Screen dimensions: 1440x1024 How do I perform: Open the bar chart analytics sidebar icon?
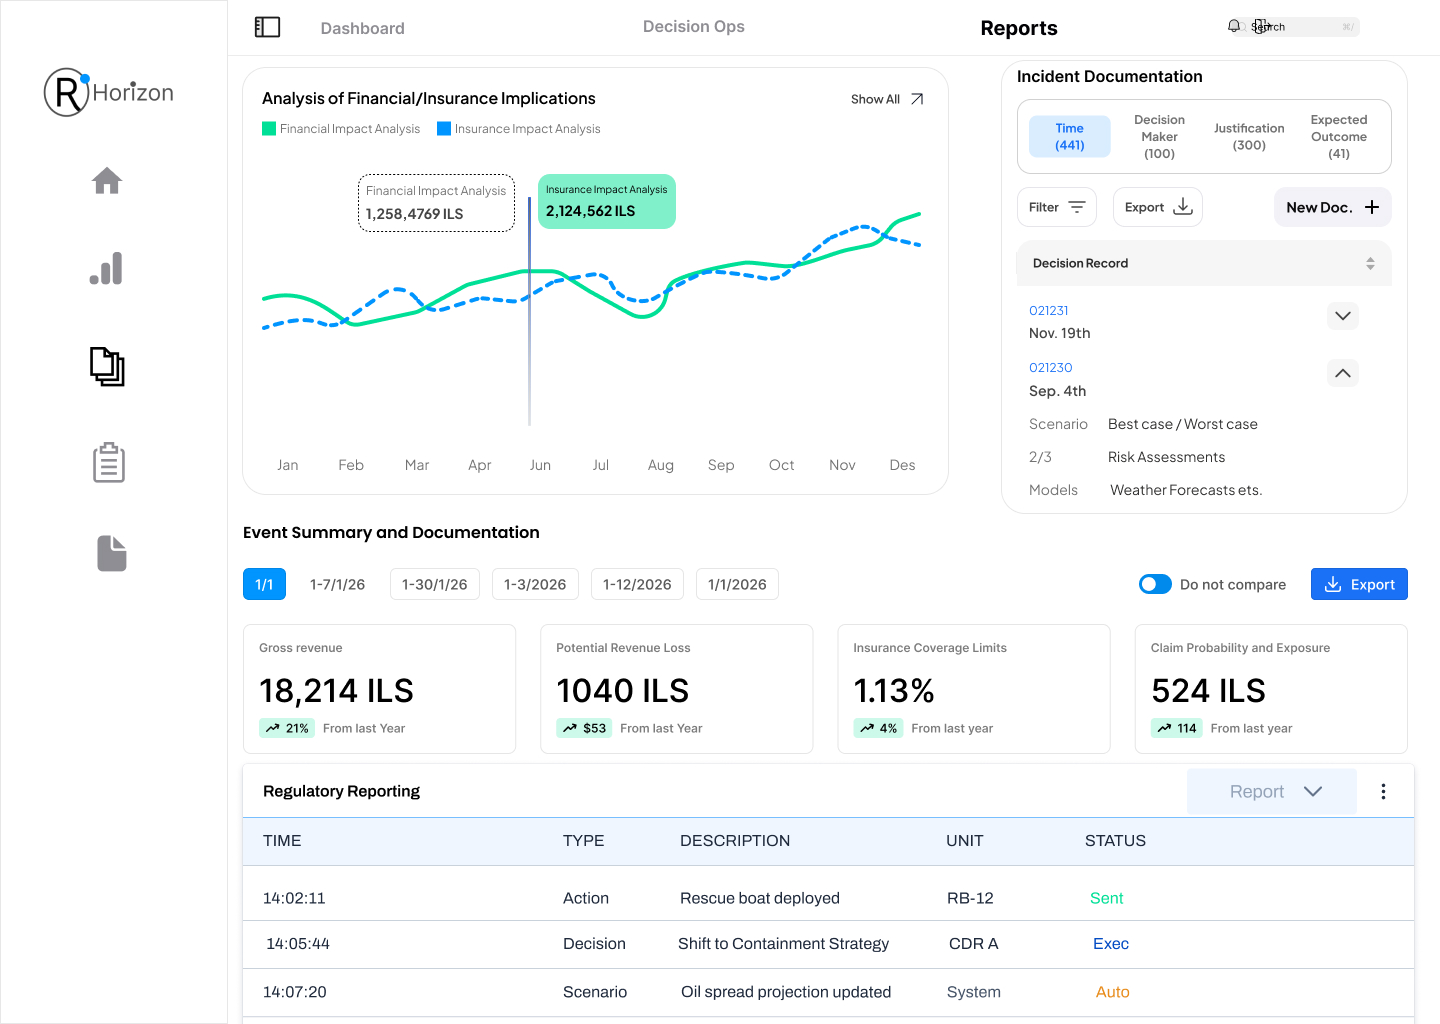click(x=106, y=269)
